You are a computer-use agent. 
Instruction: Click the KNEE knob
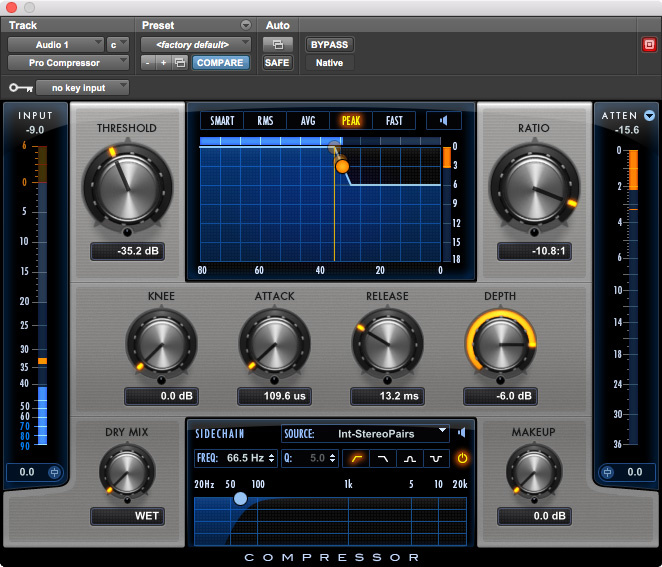[x=161, y=344]
